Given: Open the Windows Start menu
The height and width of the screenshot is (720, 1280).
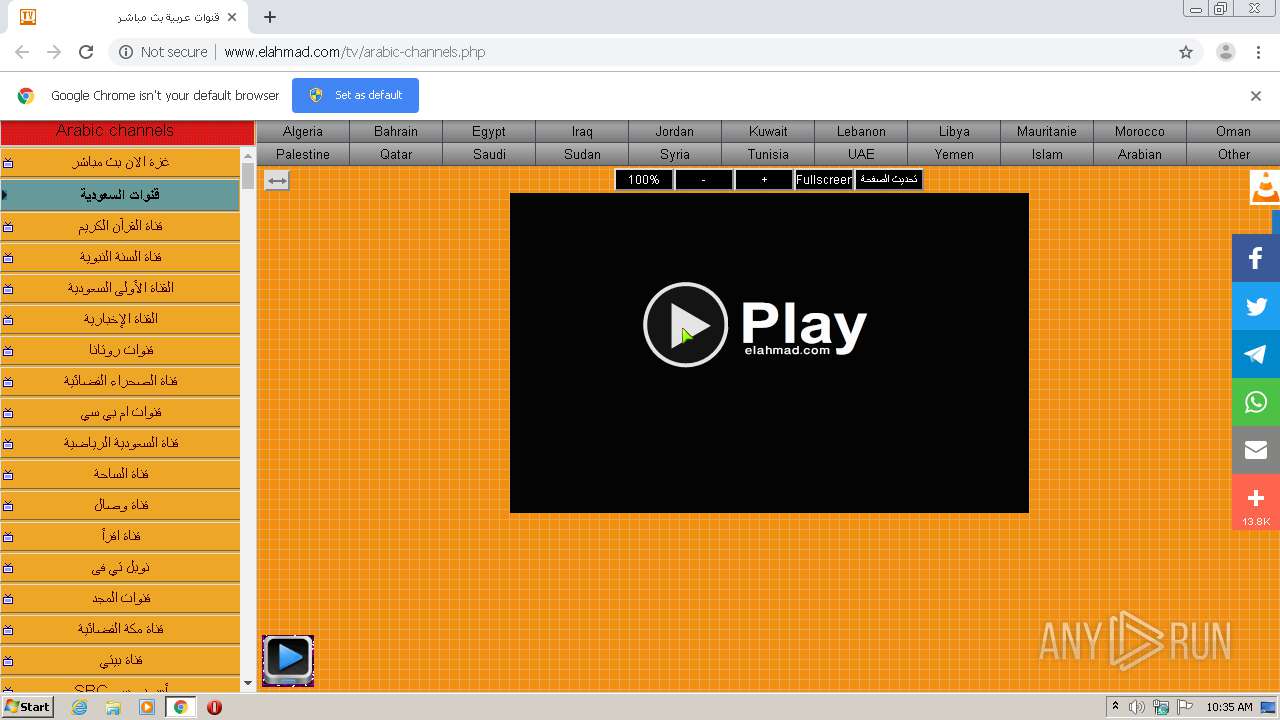Looking at the screenshot, I should pos(27,707).
